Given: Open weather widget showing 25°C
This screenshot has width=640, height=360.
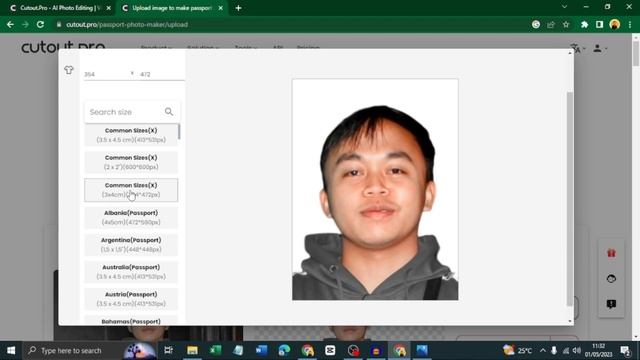Looking at the screenshot, I should pos(518,351).
